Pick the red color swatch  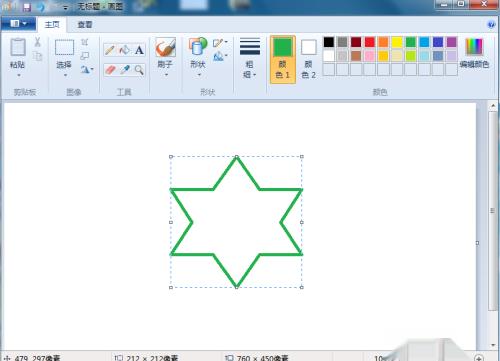(x=370, y=42)
